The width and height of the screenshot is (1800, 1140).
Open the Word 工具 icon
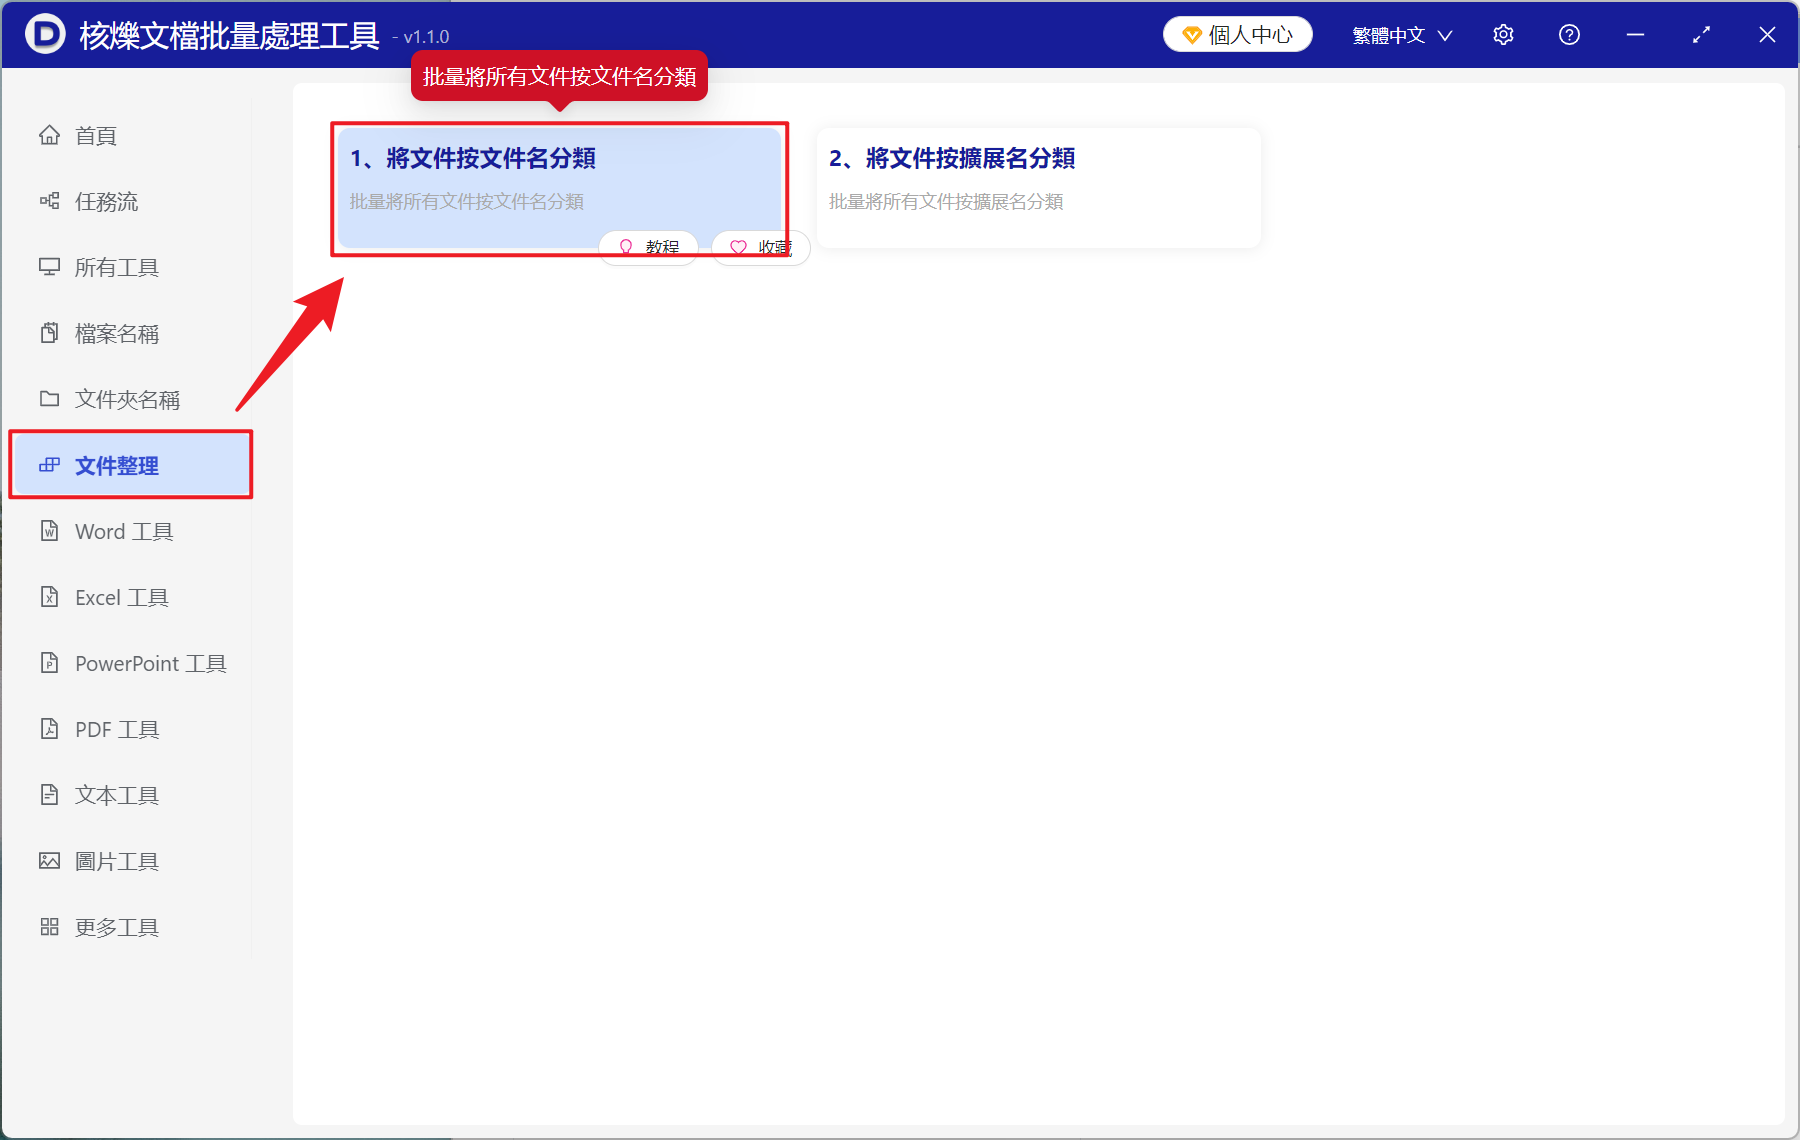coord(50,531)
